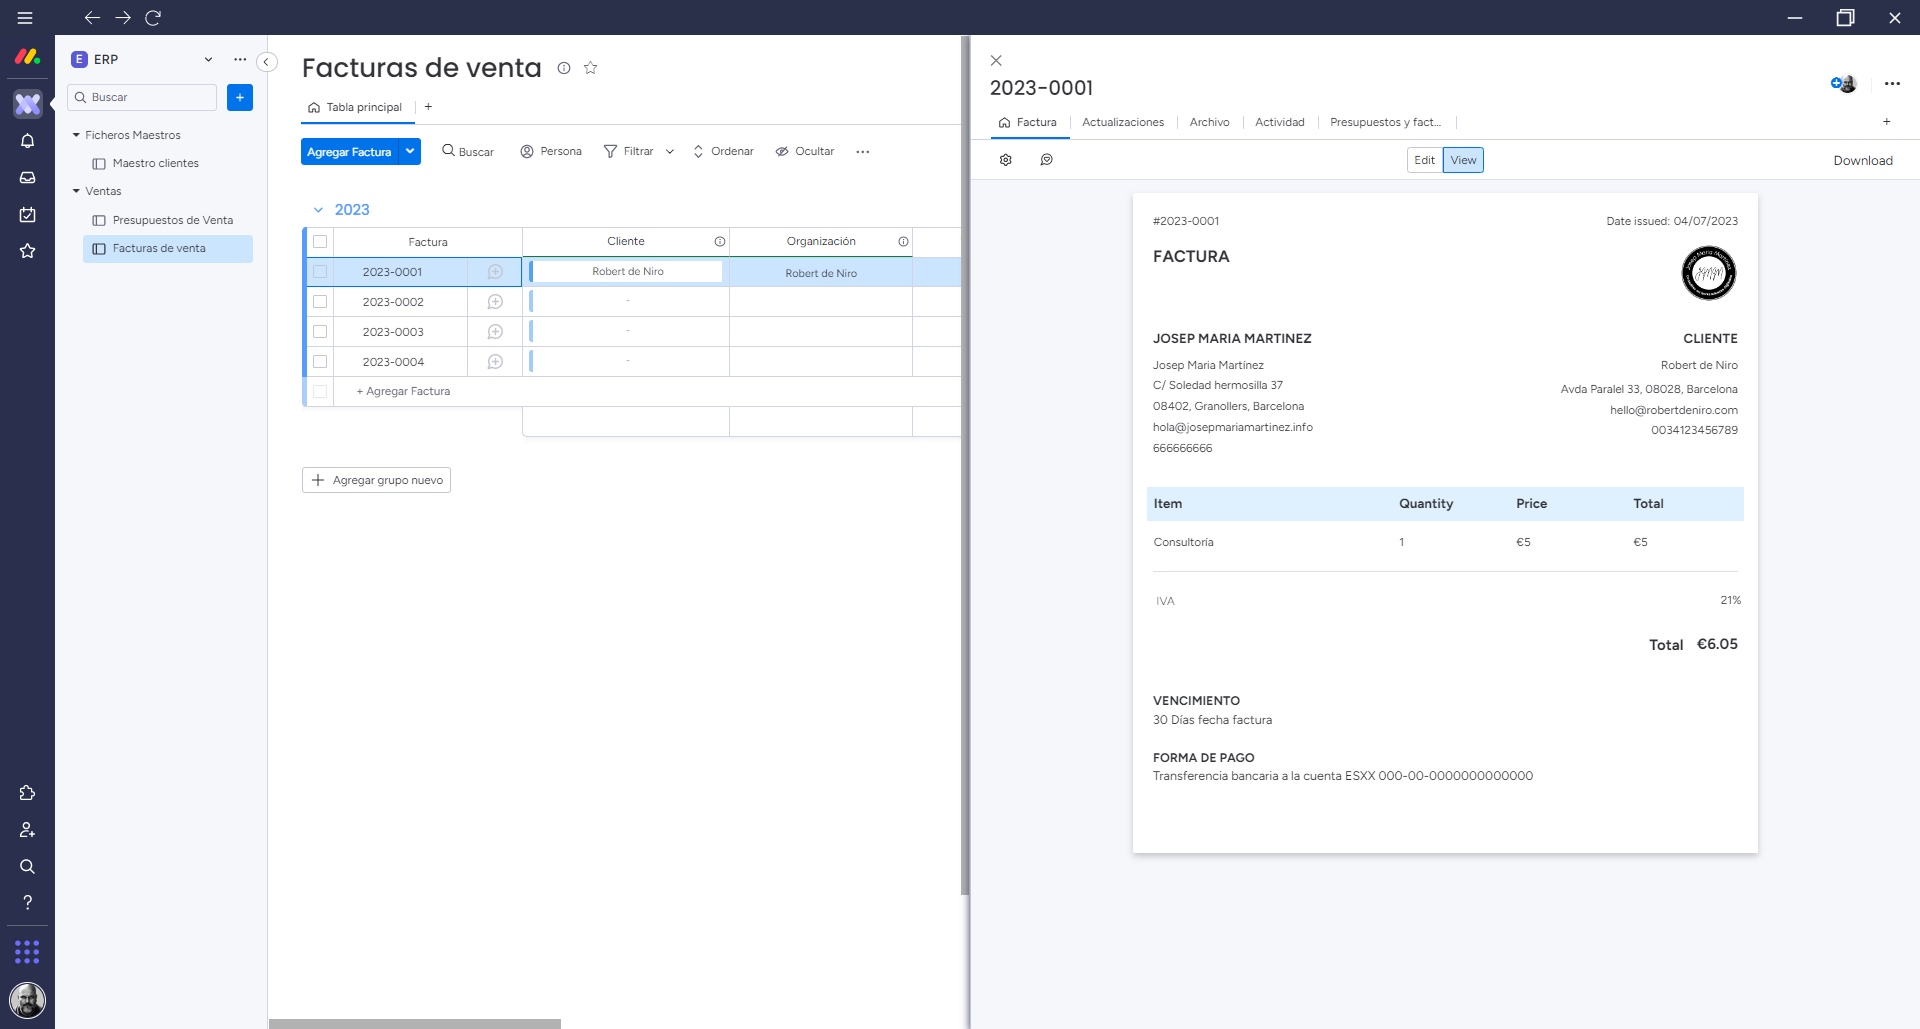The width and height of the screenshot is (1920, 1029).
Task: Star the Facturas de venta board
Action: 591,68
